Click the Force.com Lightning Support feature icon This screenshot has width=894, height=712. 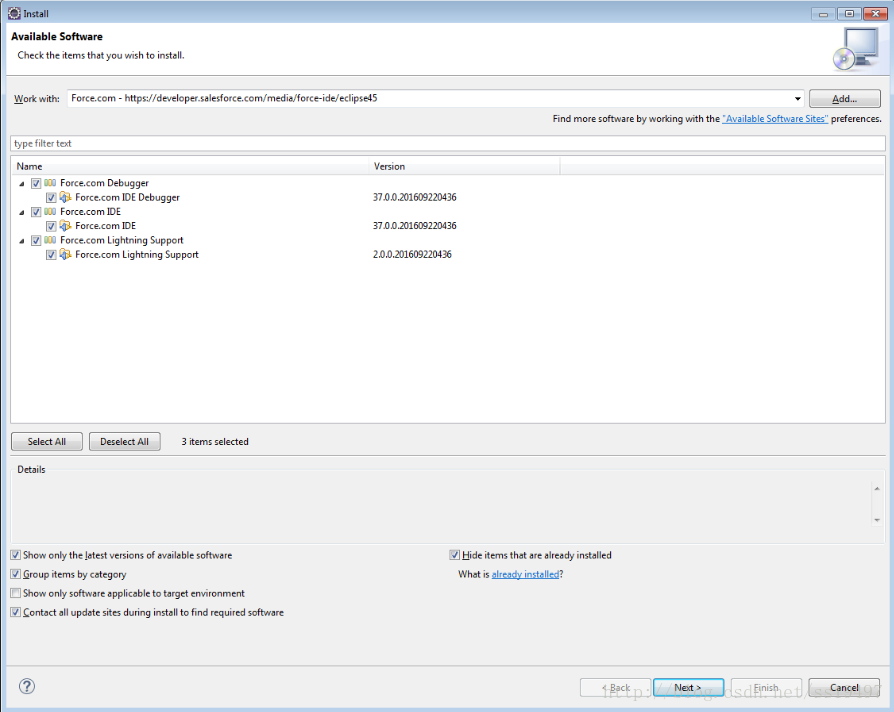click(x=66, y=254)
